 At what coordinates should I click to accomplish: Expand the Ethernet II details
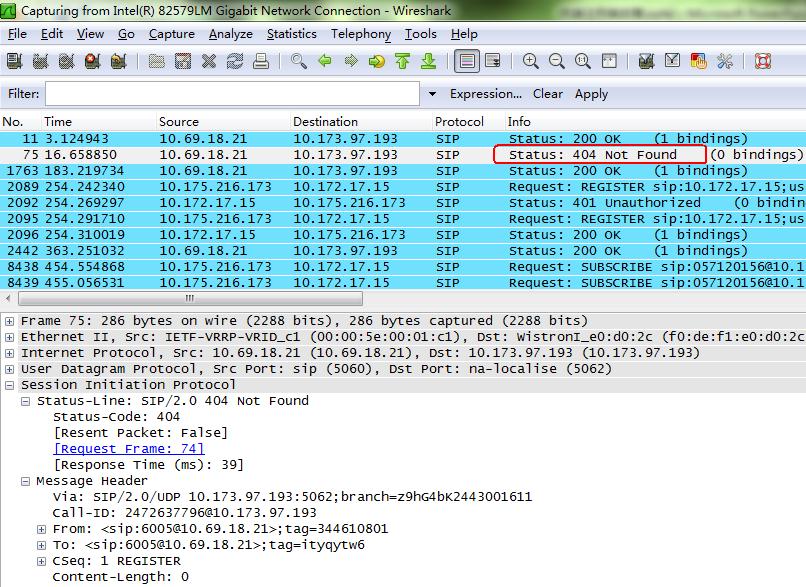[9, 337]
